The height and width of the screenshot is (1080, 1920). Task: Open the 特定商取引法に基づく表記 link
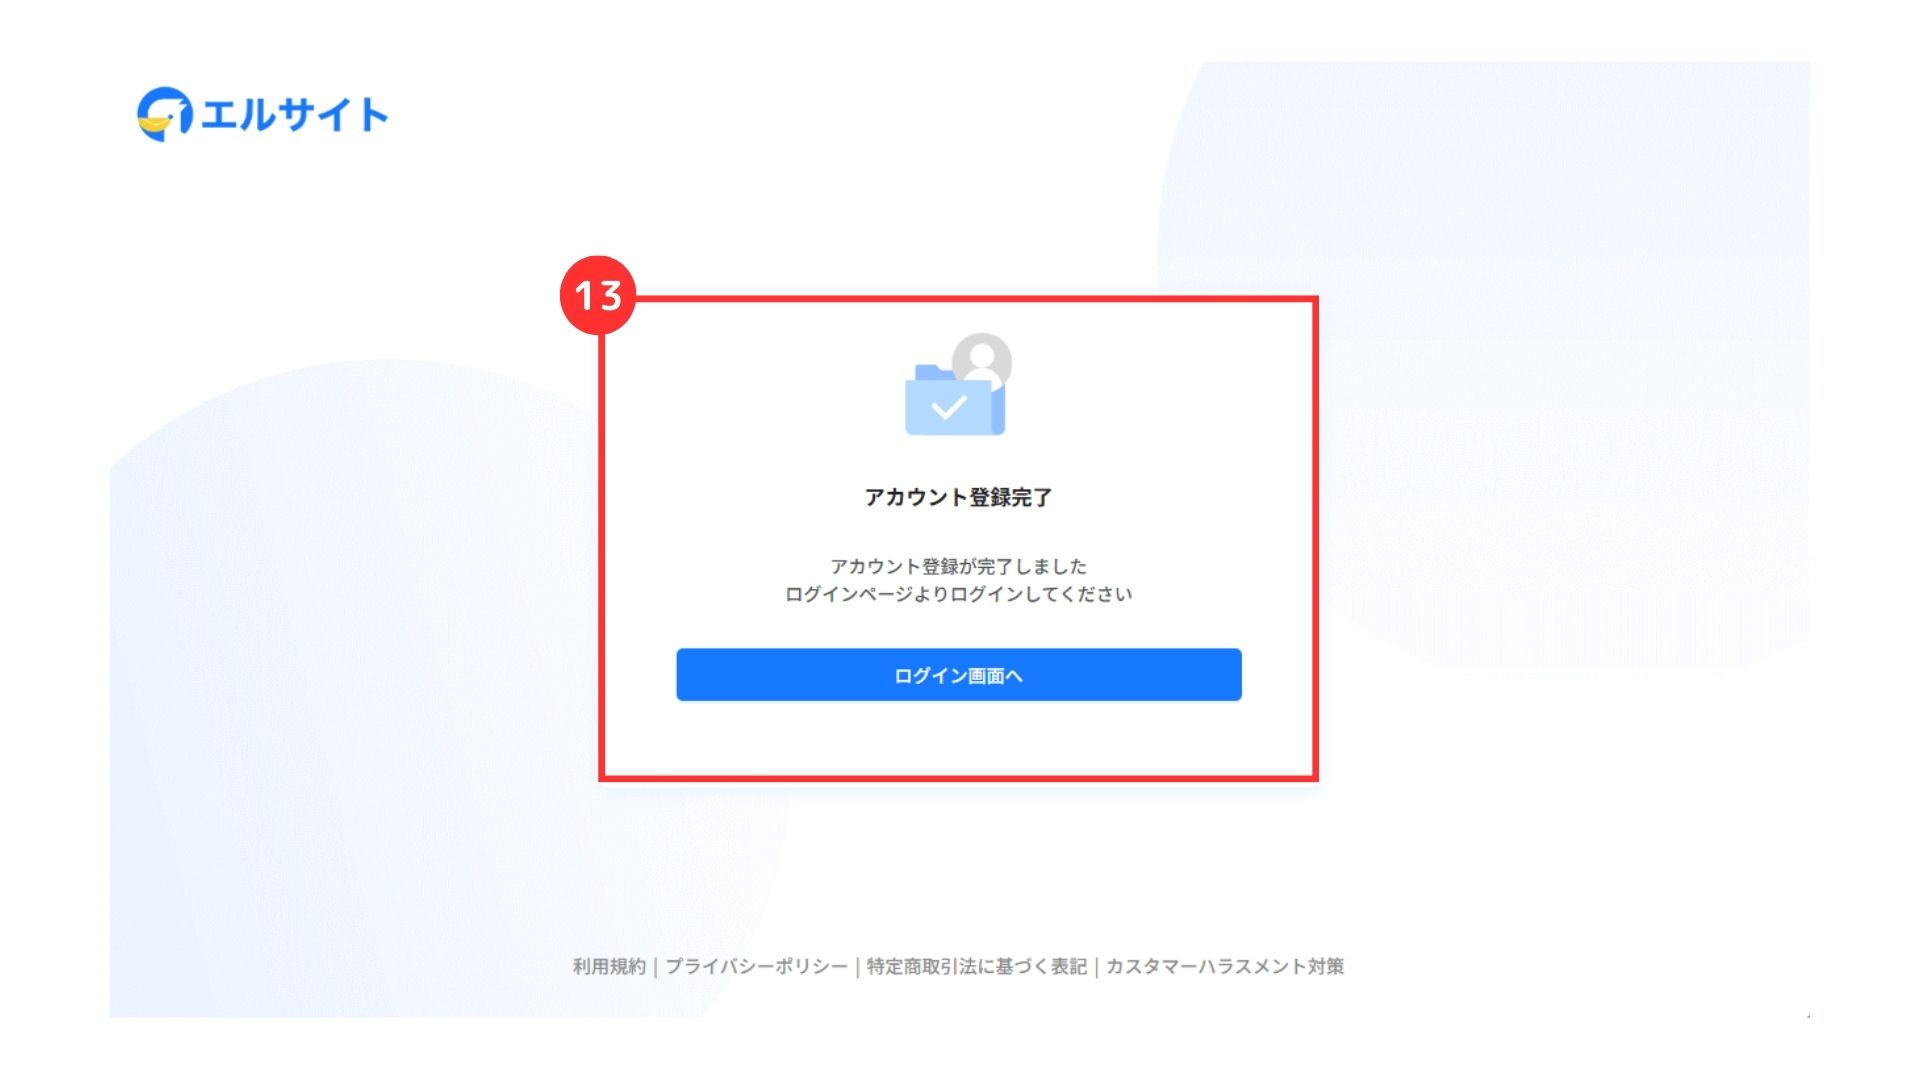click(976, 966)
